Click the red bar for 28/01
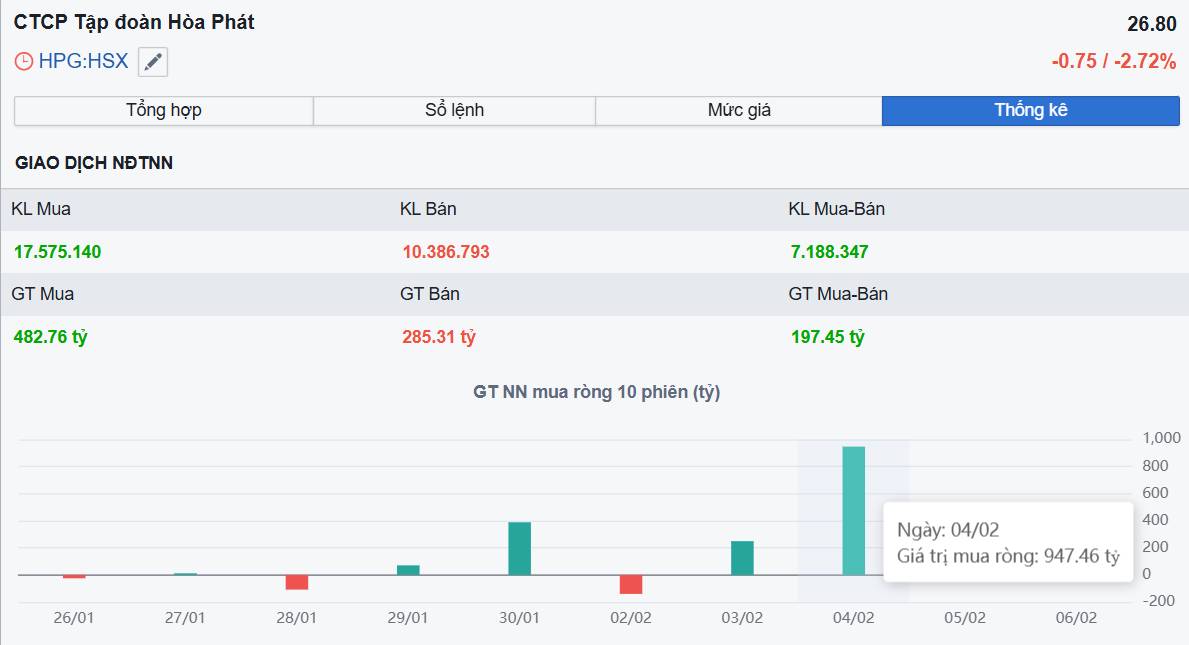Image resolution: width=1189 pixels, height=645 pixels. coord(296,582)
